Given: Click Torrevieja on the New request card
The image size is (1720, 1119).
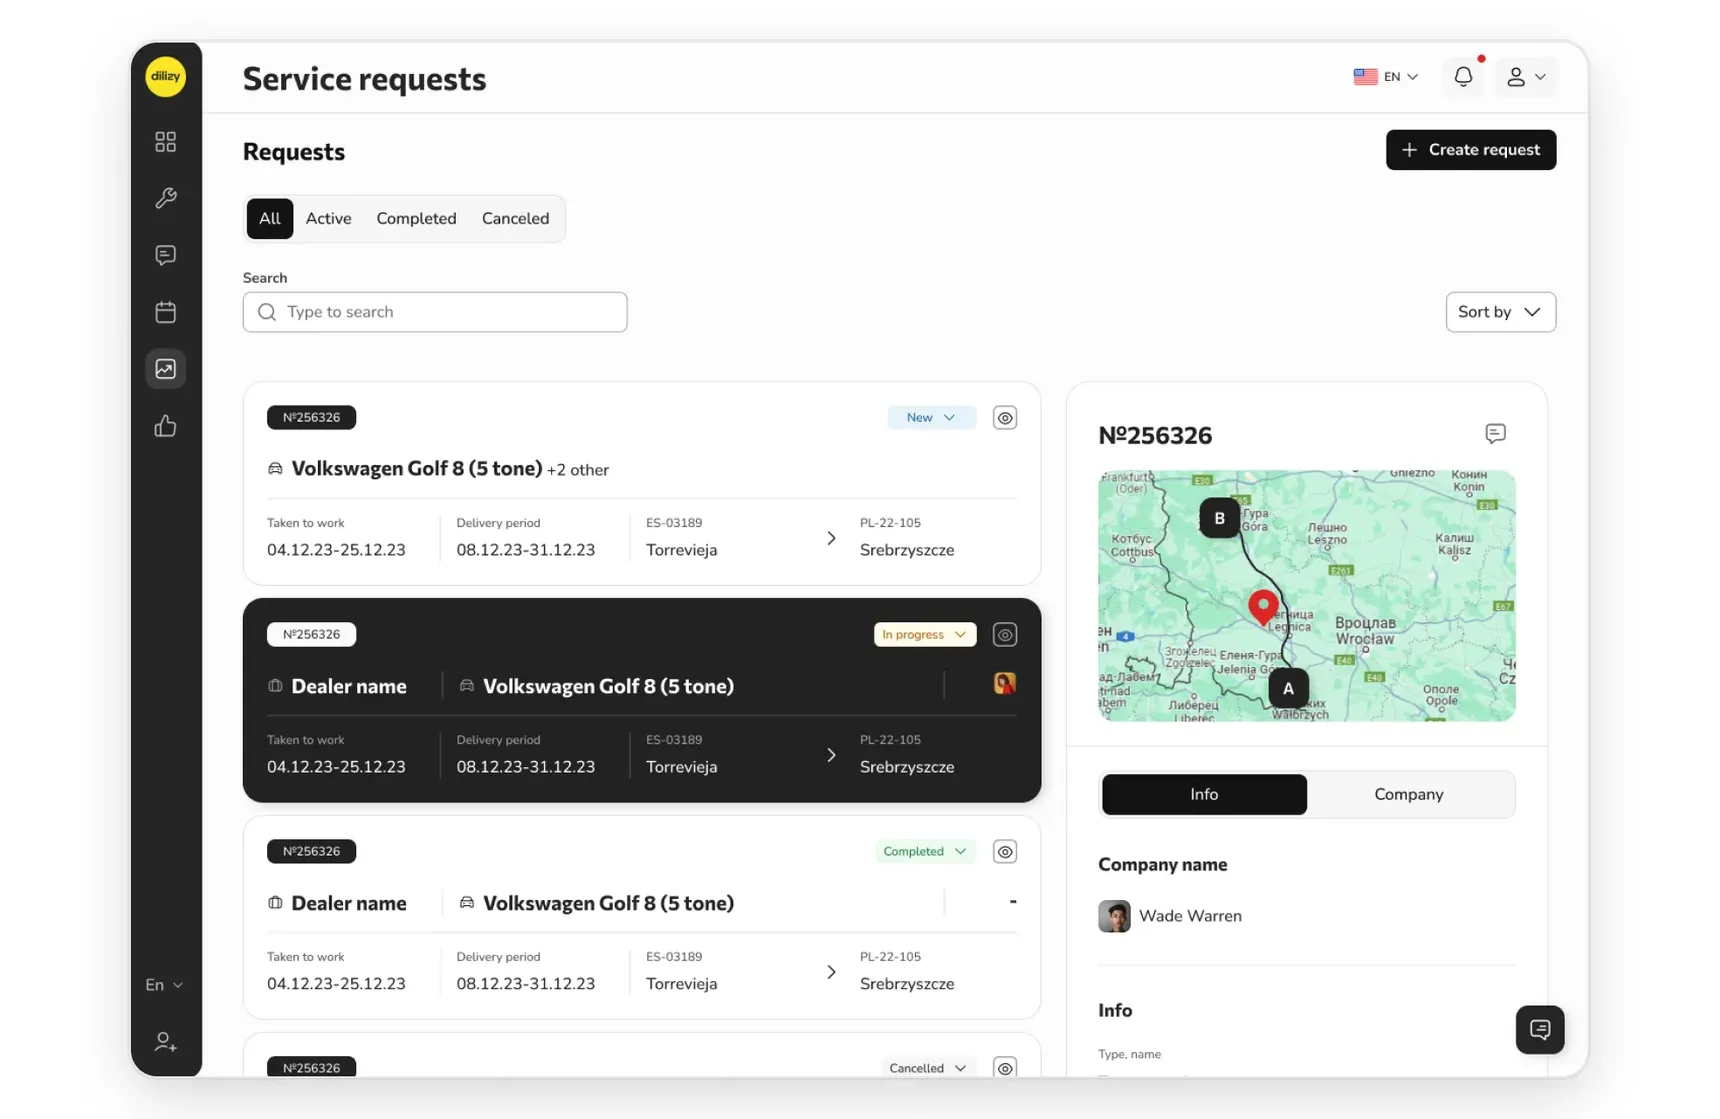Looking at the screenshot, I should [x=681, y=550].
